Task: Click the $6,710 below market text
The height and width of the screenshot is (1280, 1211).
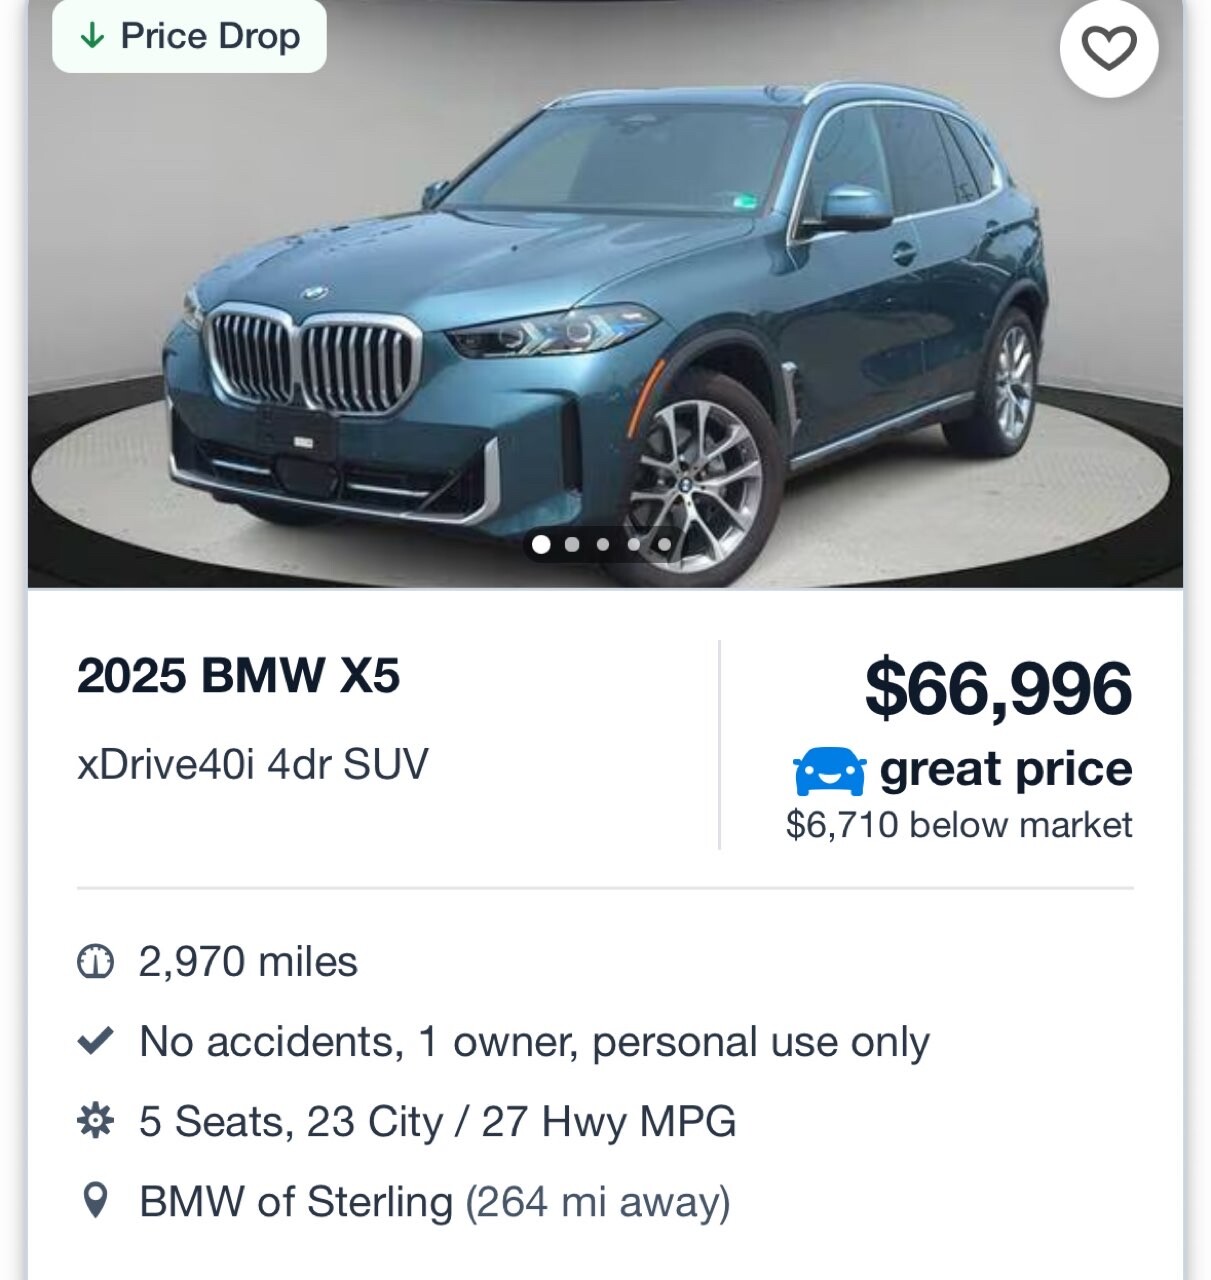Action: coord(959,825)
